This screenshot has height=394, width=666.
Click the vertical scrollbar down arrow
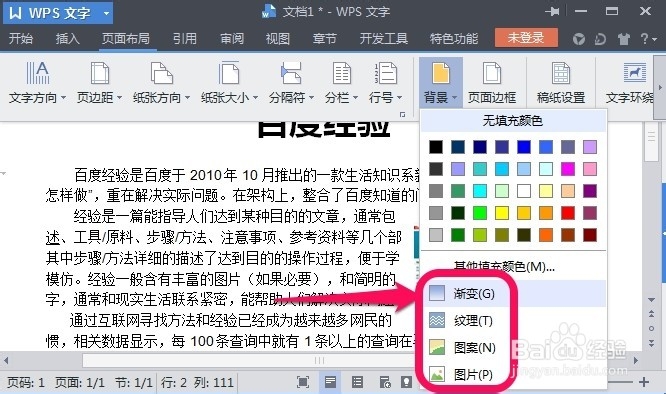click(x=651, y=300)
